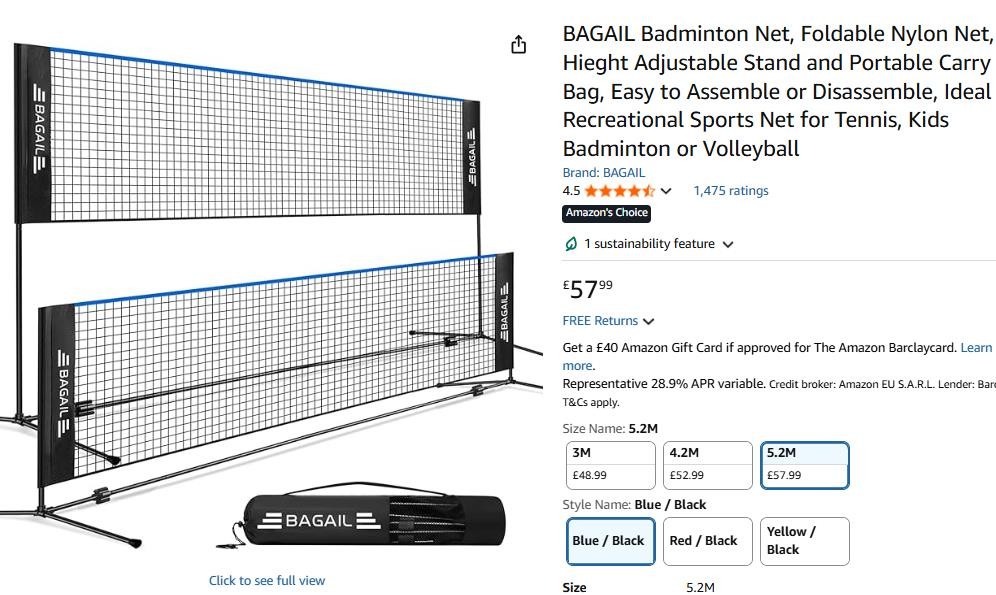Click the share icon above the product image
The image size is (996, 595).
518,45
